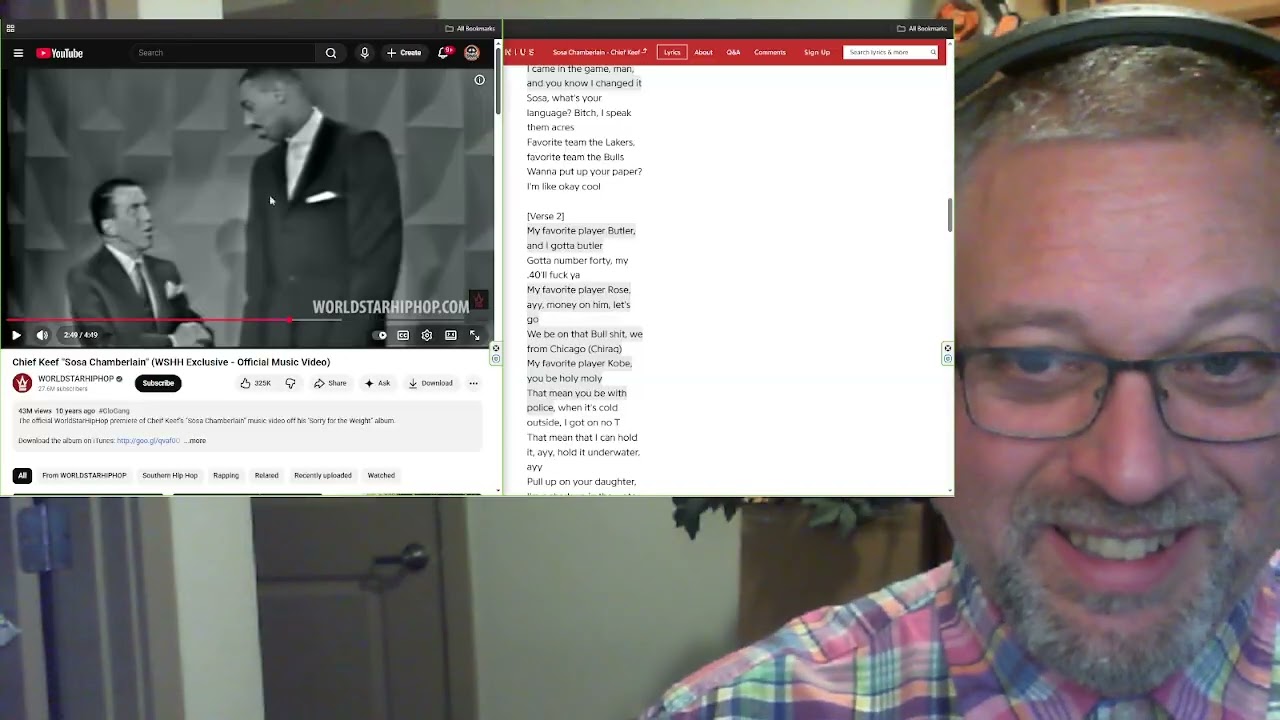This screenshot has width=1280, height=720.
Task: Select the Related filter chip
Action: 266,475
